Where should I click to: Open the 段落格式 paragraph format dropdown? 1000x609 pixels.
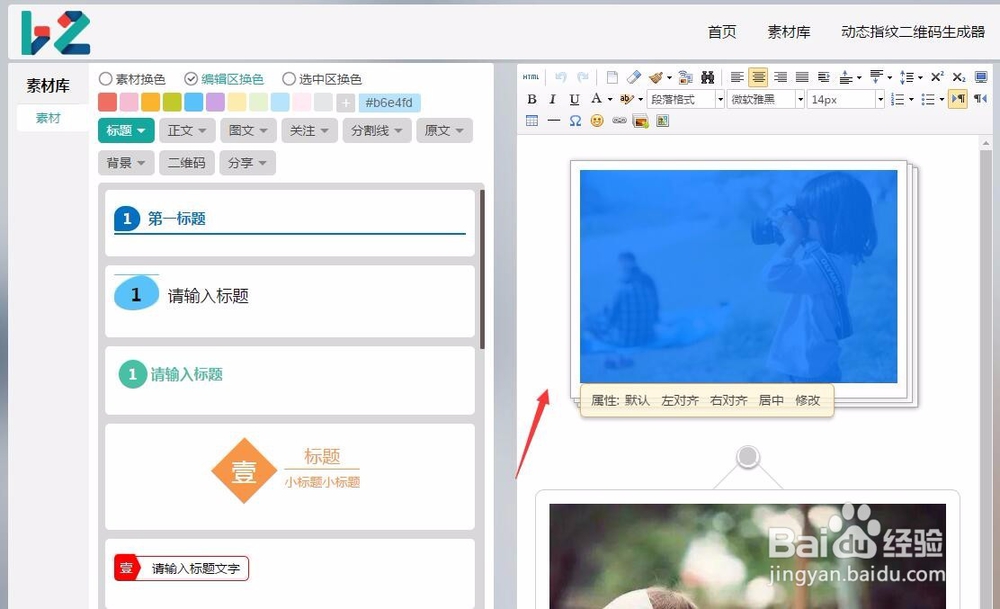(x=680, y=99)
